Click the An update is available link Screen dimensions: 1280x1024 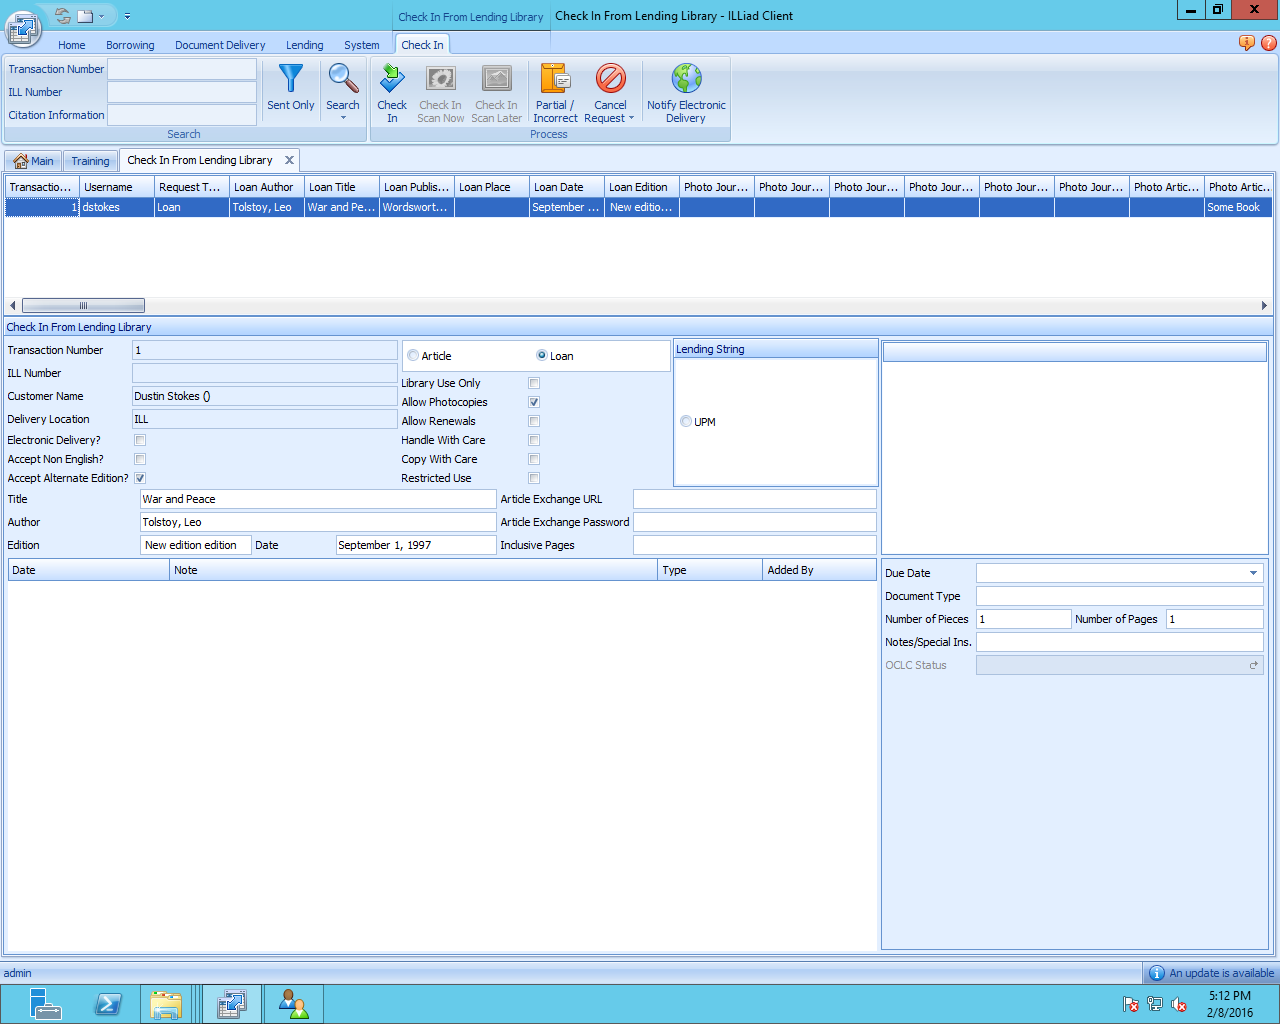(x=1221, y=973)
